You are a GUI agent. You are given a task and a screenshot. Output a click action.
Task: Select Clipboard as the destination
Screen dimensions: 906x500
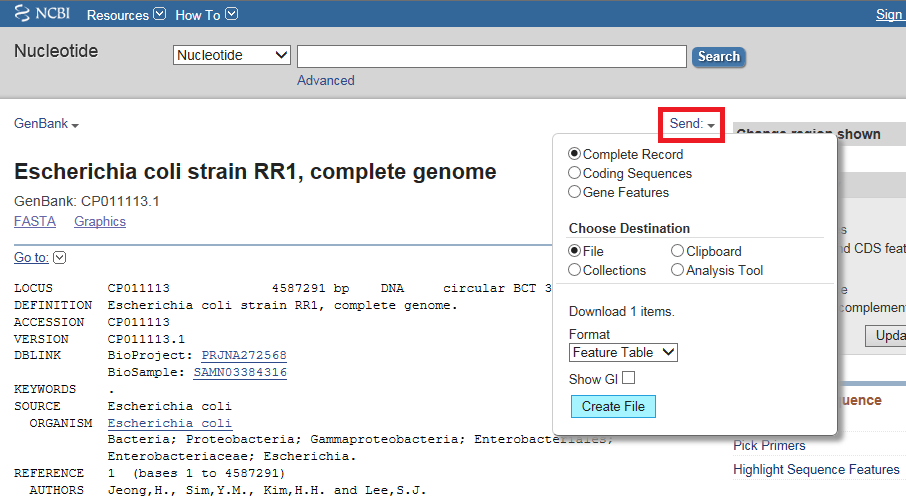tap(678, 251)
